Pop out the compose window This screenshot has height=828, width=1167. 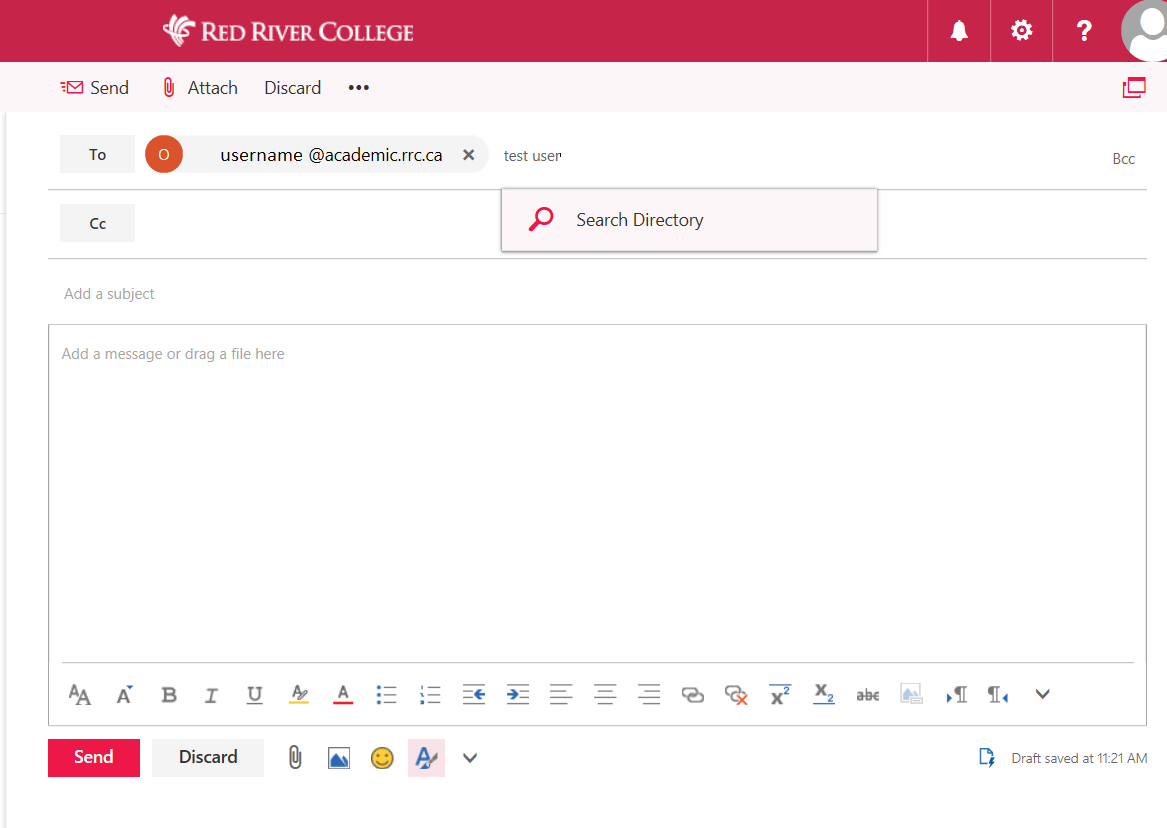1134,87
